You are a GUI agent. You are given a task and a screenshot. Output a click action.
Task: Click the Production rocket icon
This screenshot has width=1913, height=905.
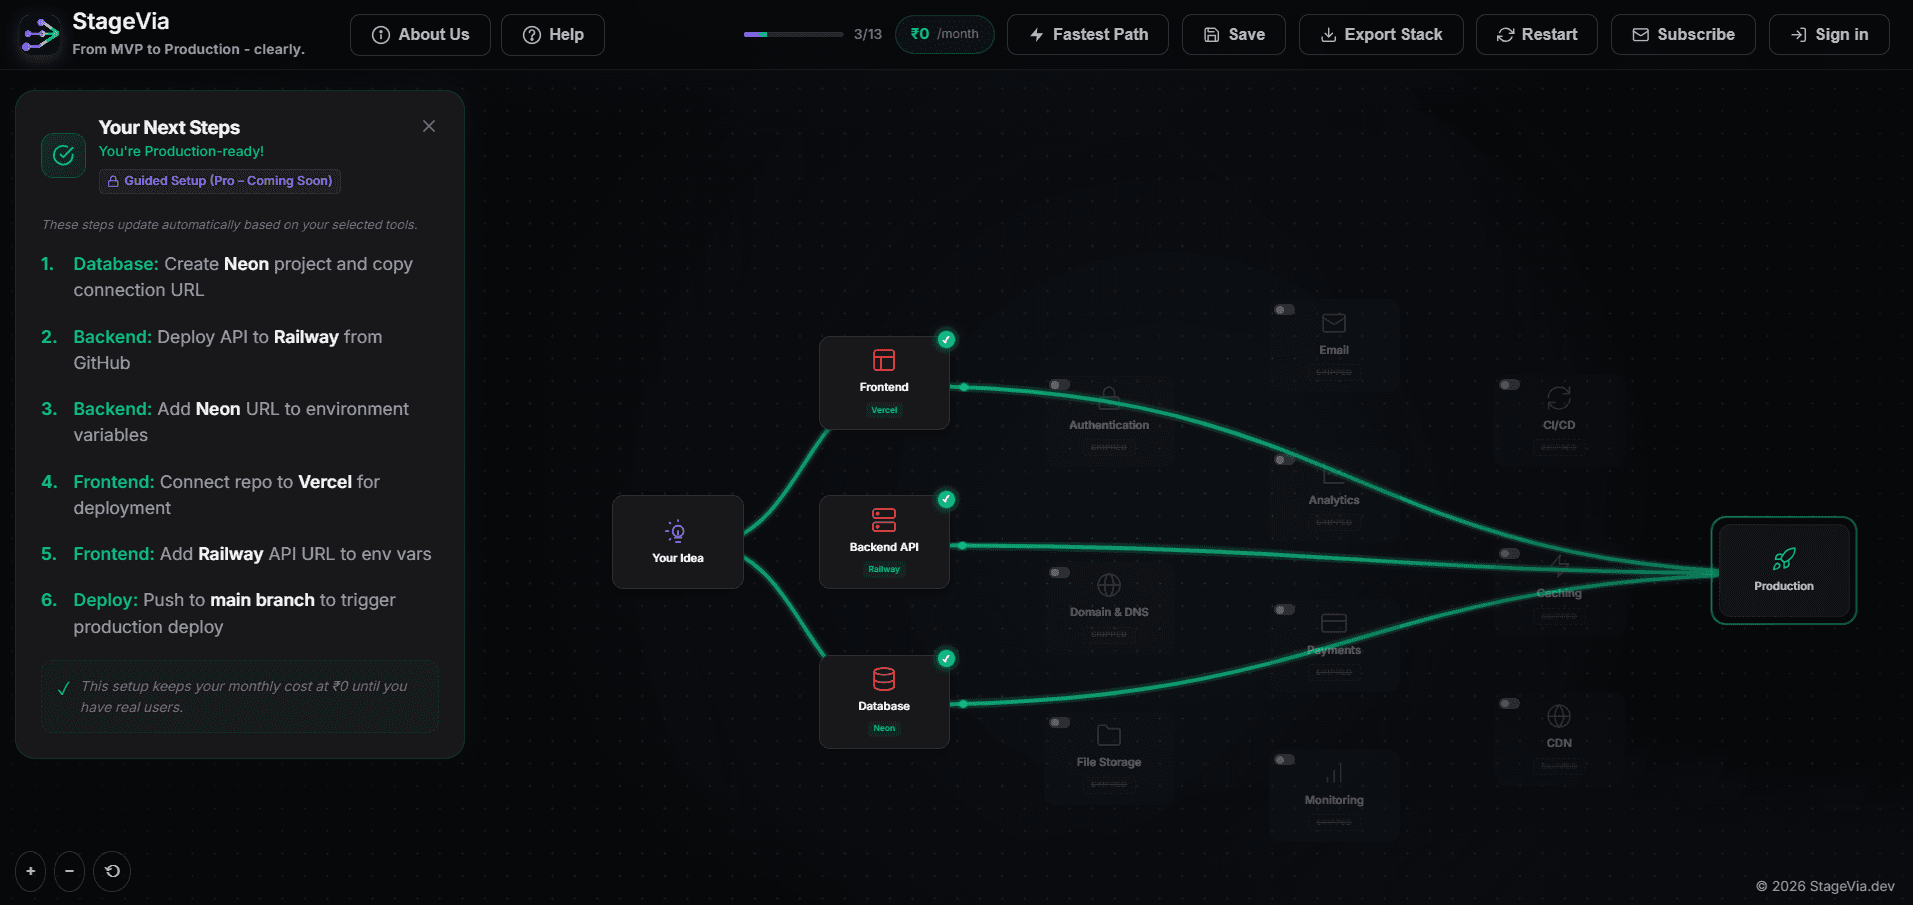1784,558
